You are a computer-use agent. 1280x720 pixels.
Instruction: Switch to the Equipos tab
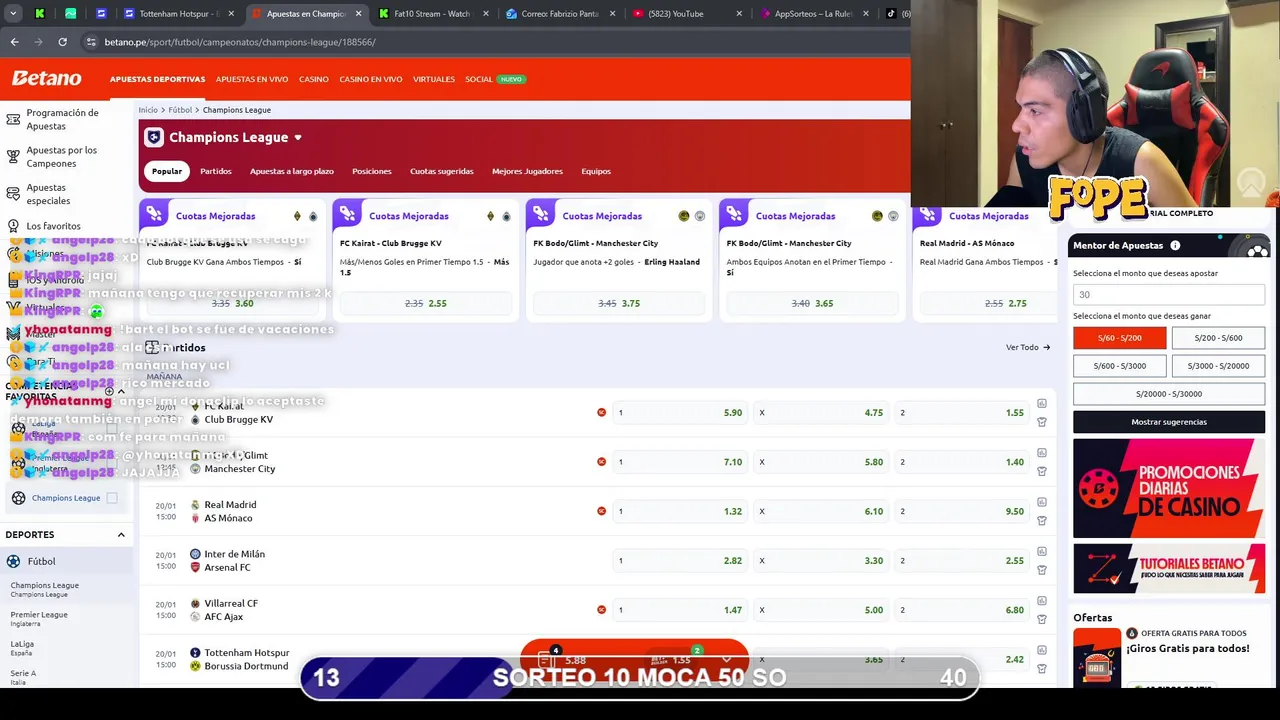[596, 171]
